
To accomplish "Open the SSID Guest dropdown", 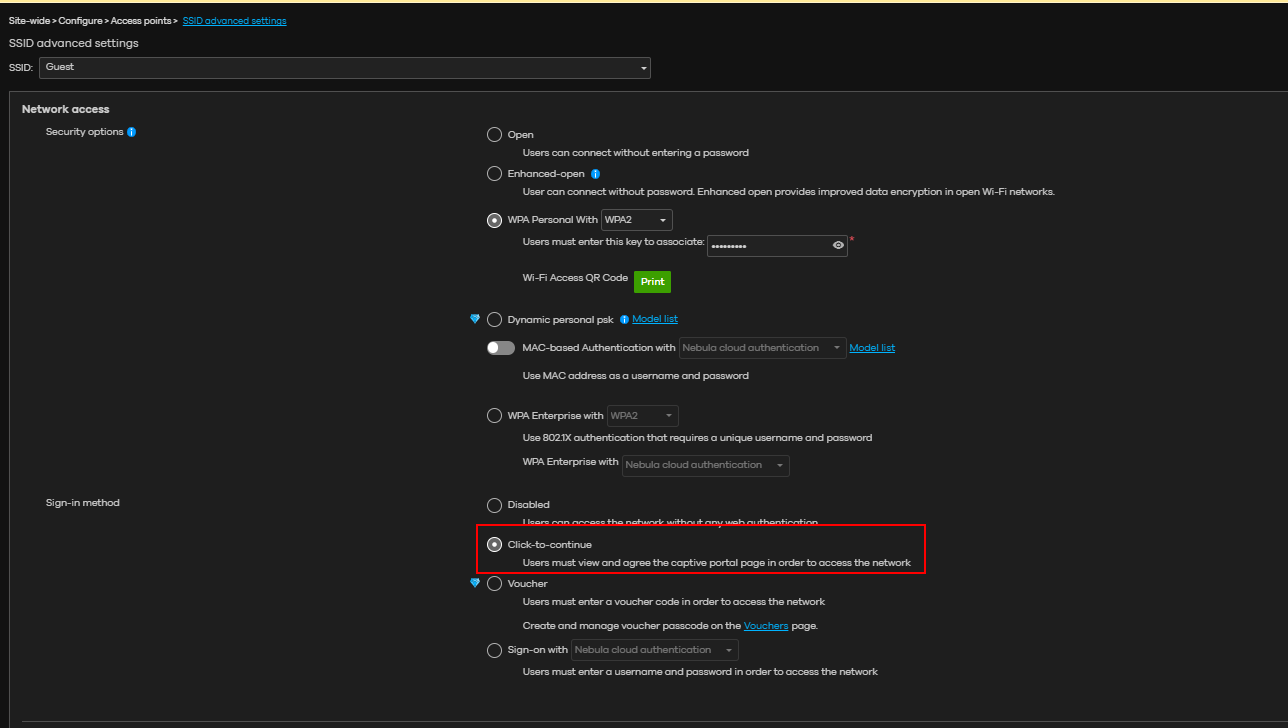I will [x=345, y=67].
